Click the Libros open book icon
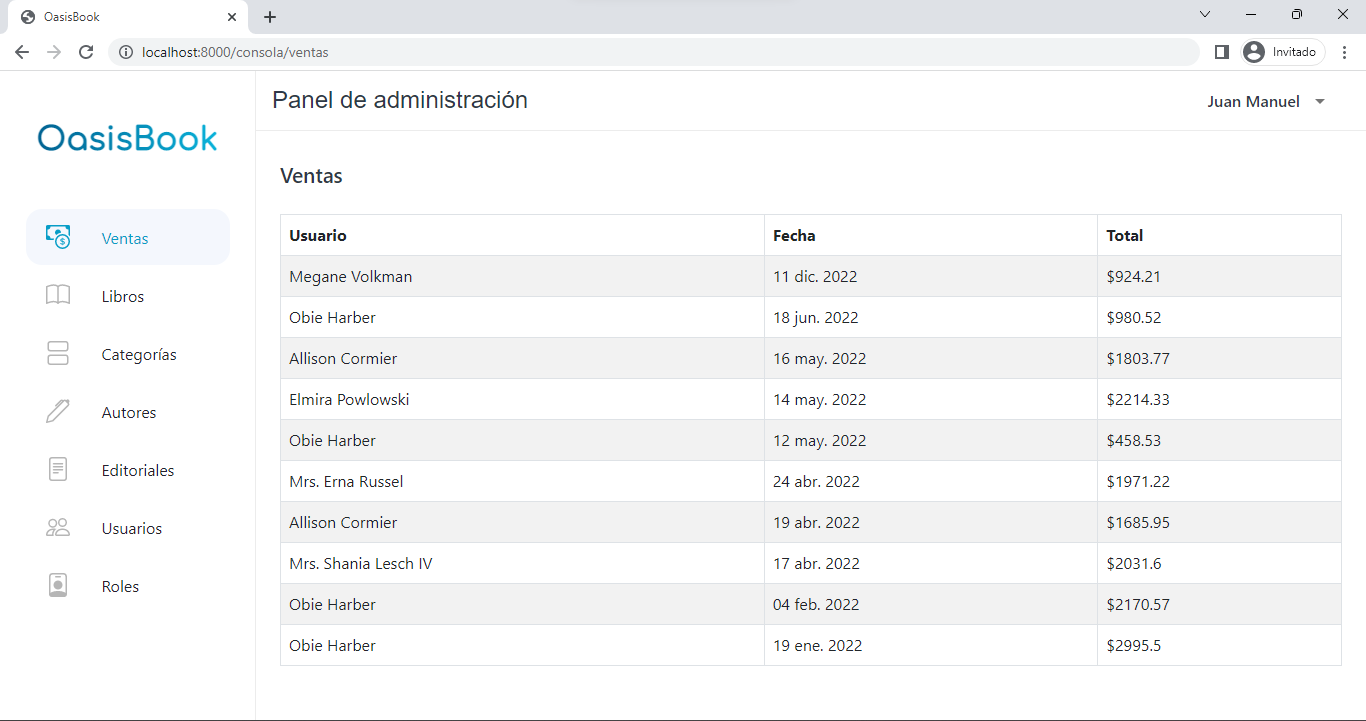The width and height of the screenshot is (1366, 721). (x=58, y=295)
